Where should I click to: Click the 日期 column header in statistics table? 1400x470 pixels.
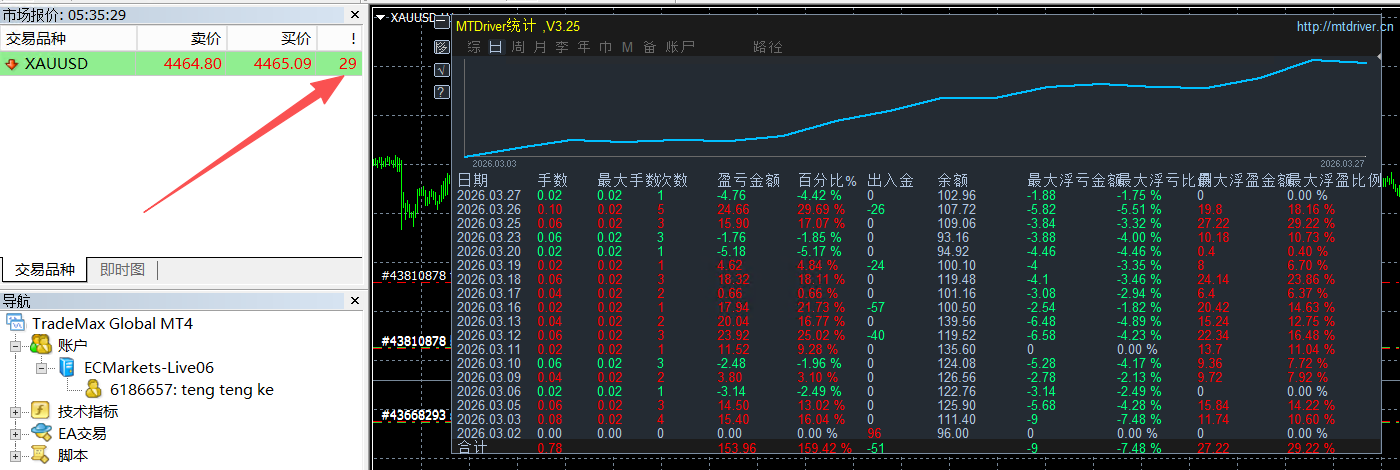[473, 180]
